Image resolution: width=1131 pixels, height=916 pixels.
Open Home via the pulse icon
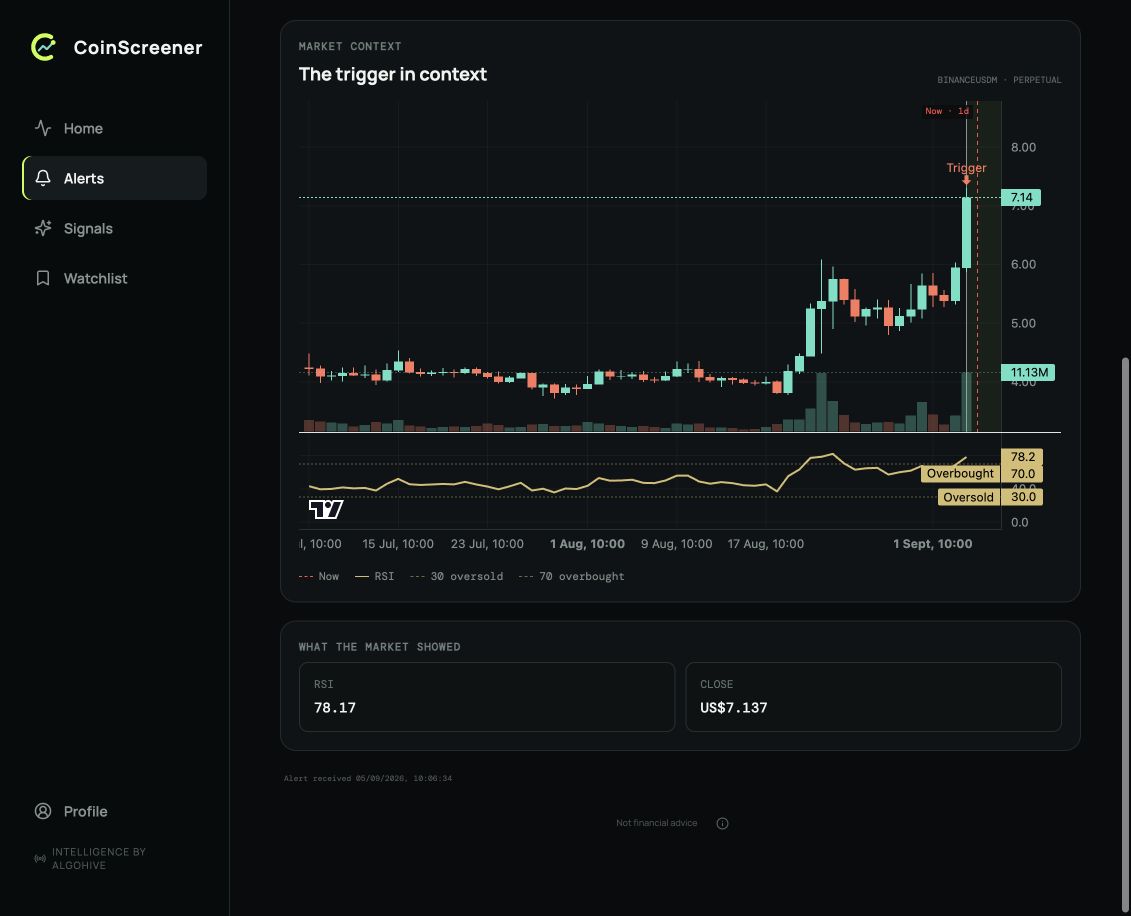[43, 128]
